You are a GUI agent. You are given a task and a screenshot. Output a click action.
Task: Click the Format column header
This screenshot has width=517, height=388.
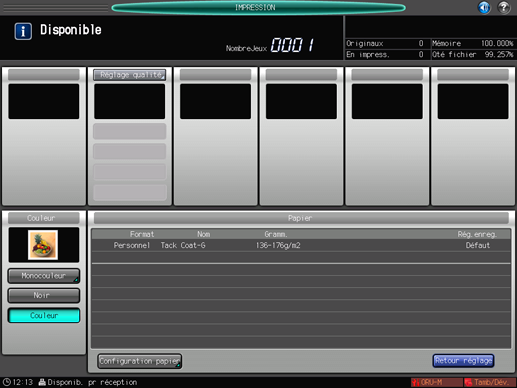(142, 234)
